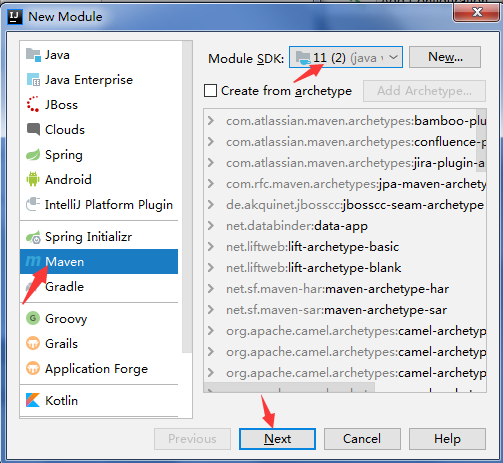This screenshot has height=463, width=503.
Task: Click the Java module type icon
Action: pos(33,55)
